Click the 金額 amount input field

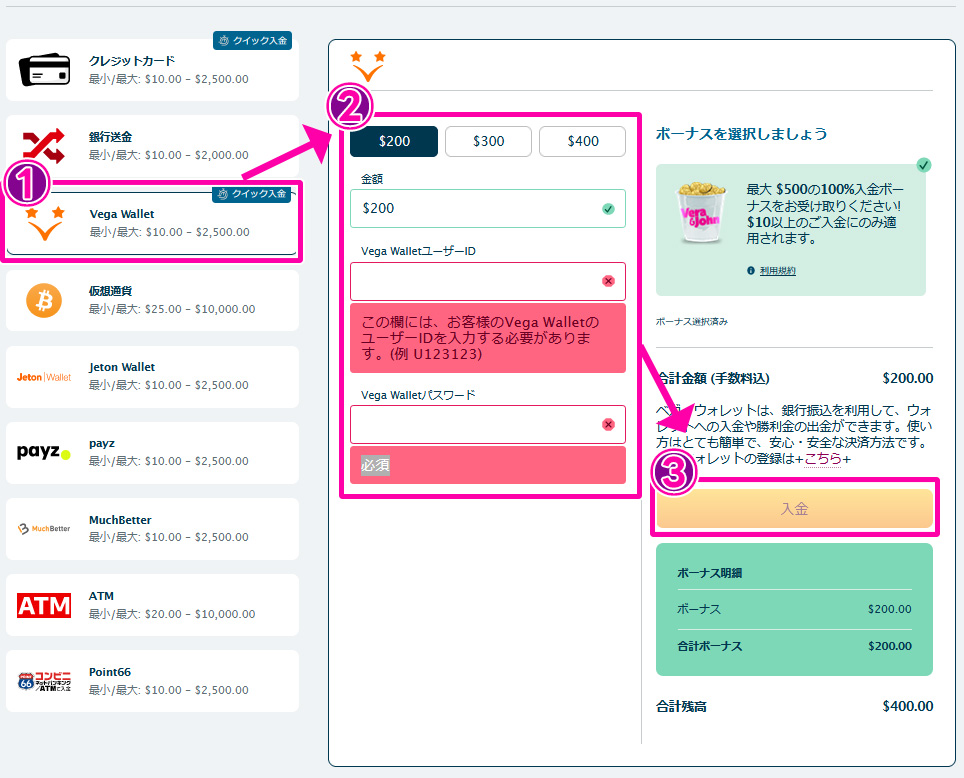(x=488, y=208)
